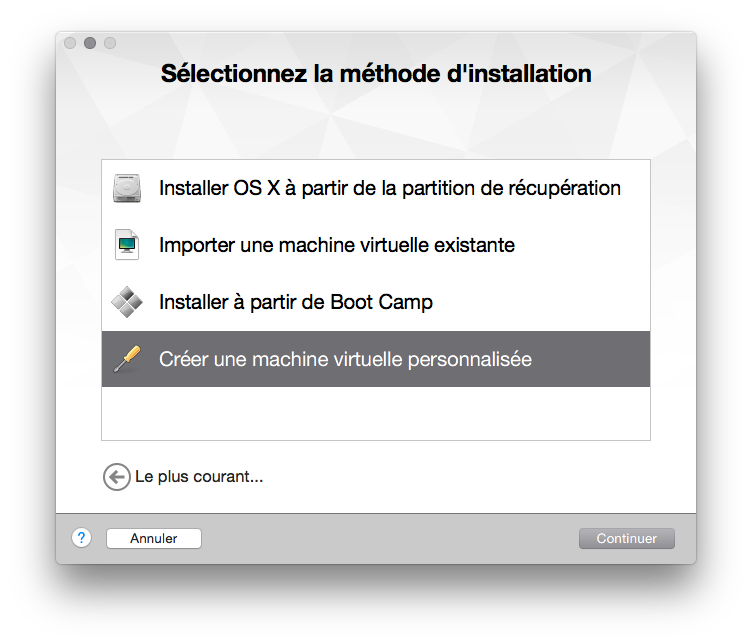
Task: Click the word personnalisée in highlighted row
Action: tap(470, 360)
